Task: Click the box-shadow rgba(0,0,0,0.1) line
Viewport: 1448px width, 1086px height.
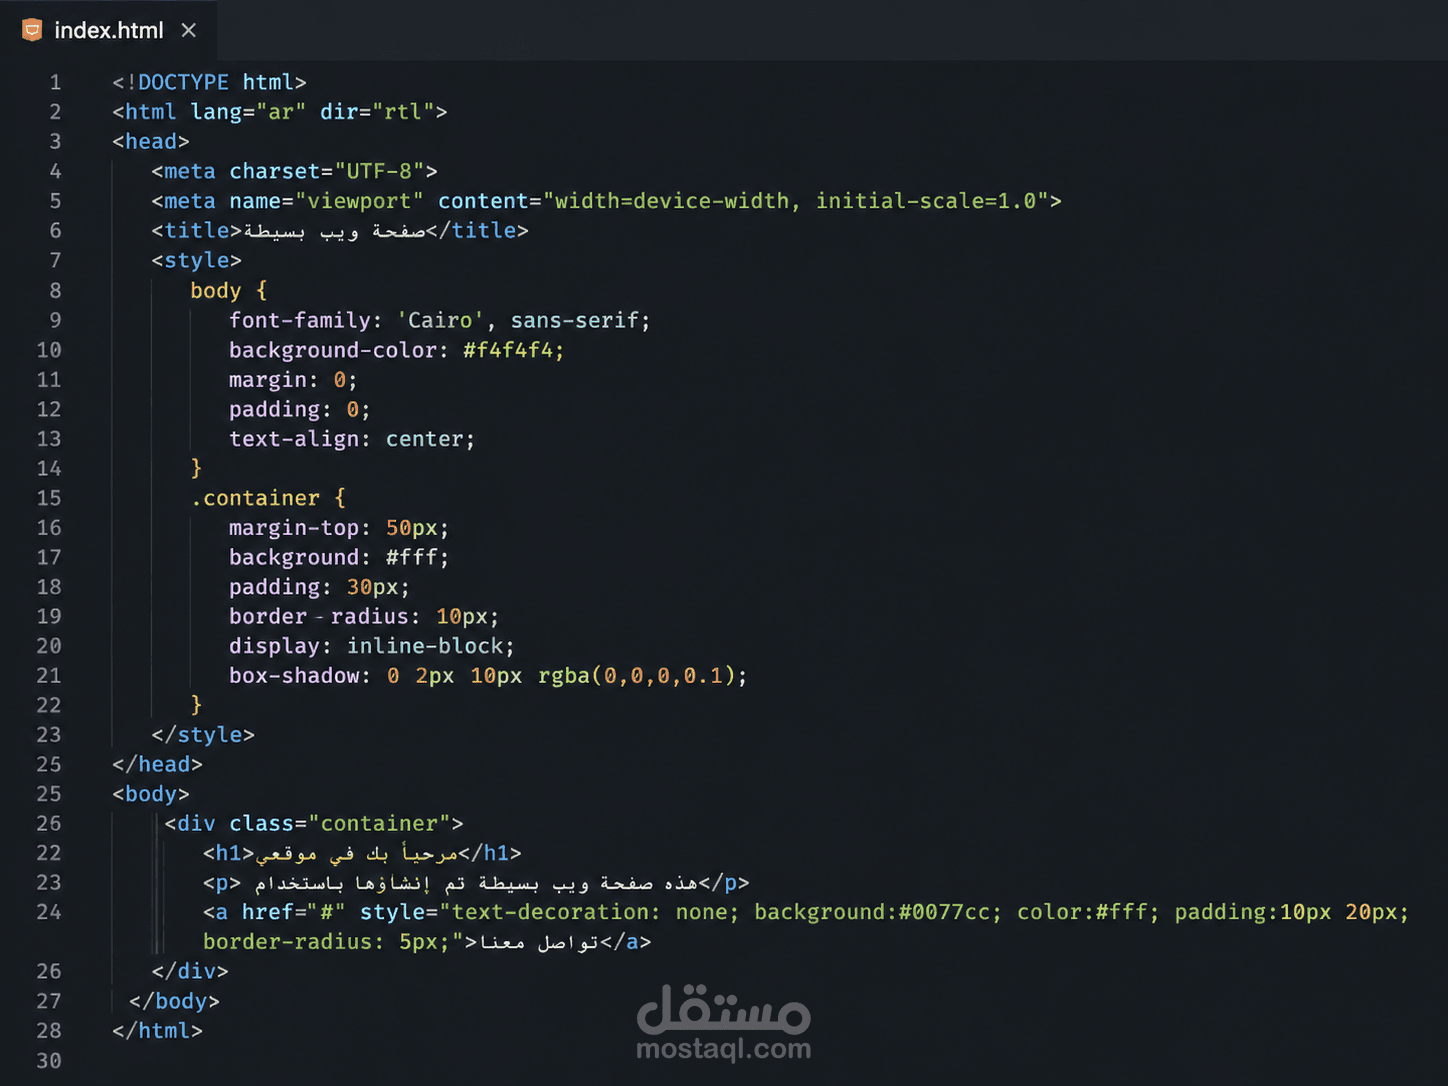Action: coord(488,676)
